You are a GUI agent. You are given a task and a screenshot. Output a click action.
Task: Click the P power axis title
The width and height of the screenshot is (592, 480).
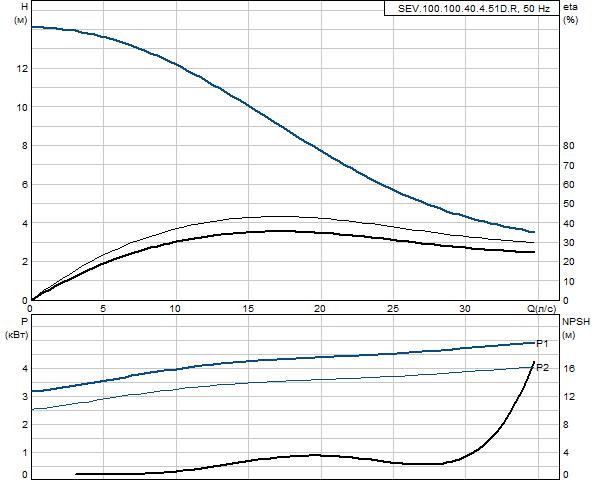pyautogui.click(x=25, y=322)
